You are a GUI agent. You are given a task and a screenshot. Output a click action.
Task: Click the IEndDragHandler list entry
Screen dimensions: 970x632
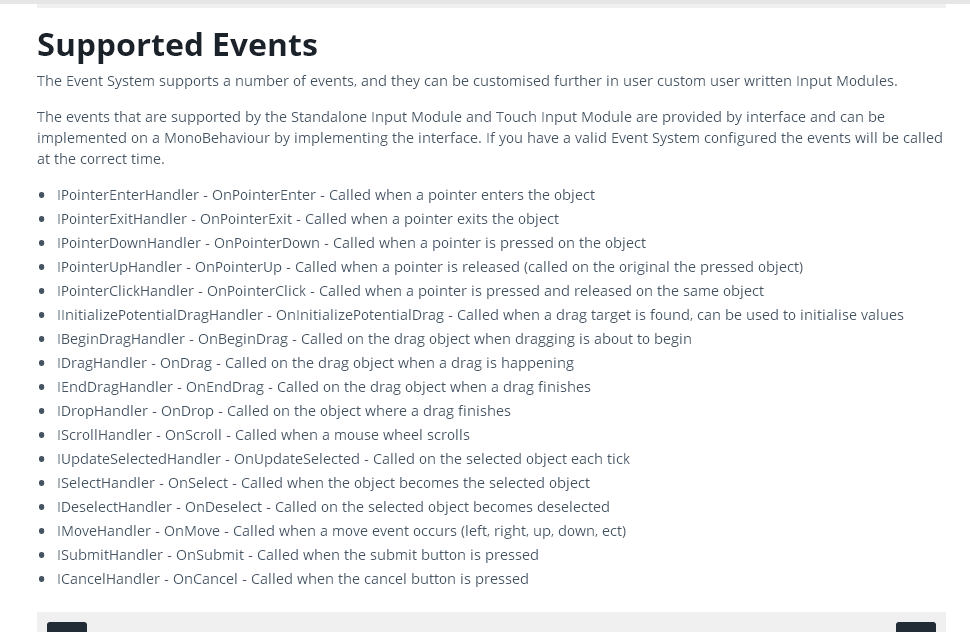(323, 387)
